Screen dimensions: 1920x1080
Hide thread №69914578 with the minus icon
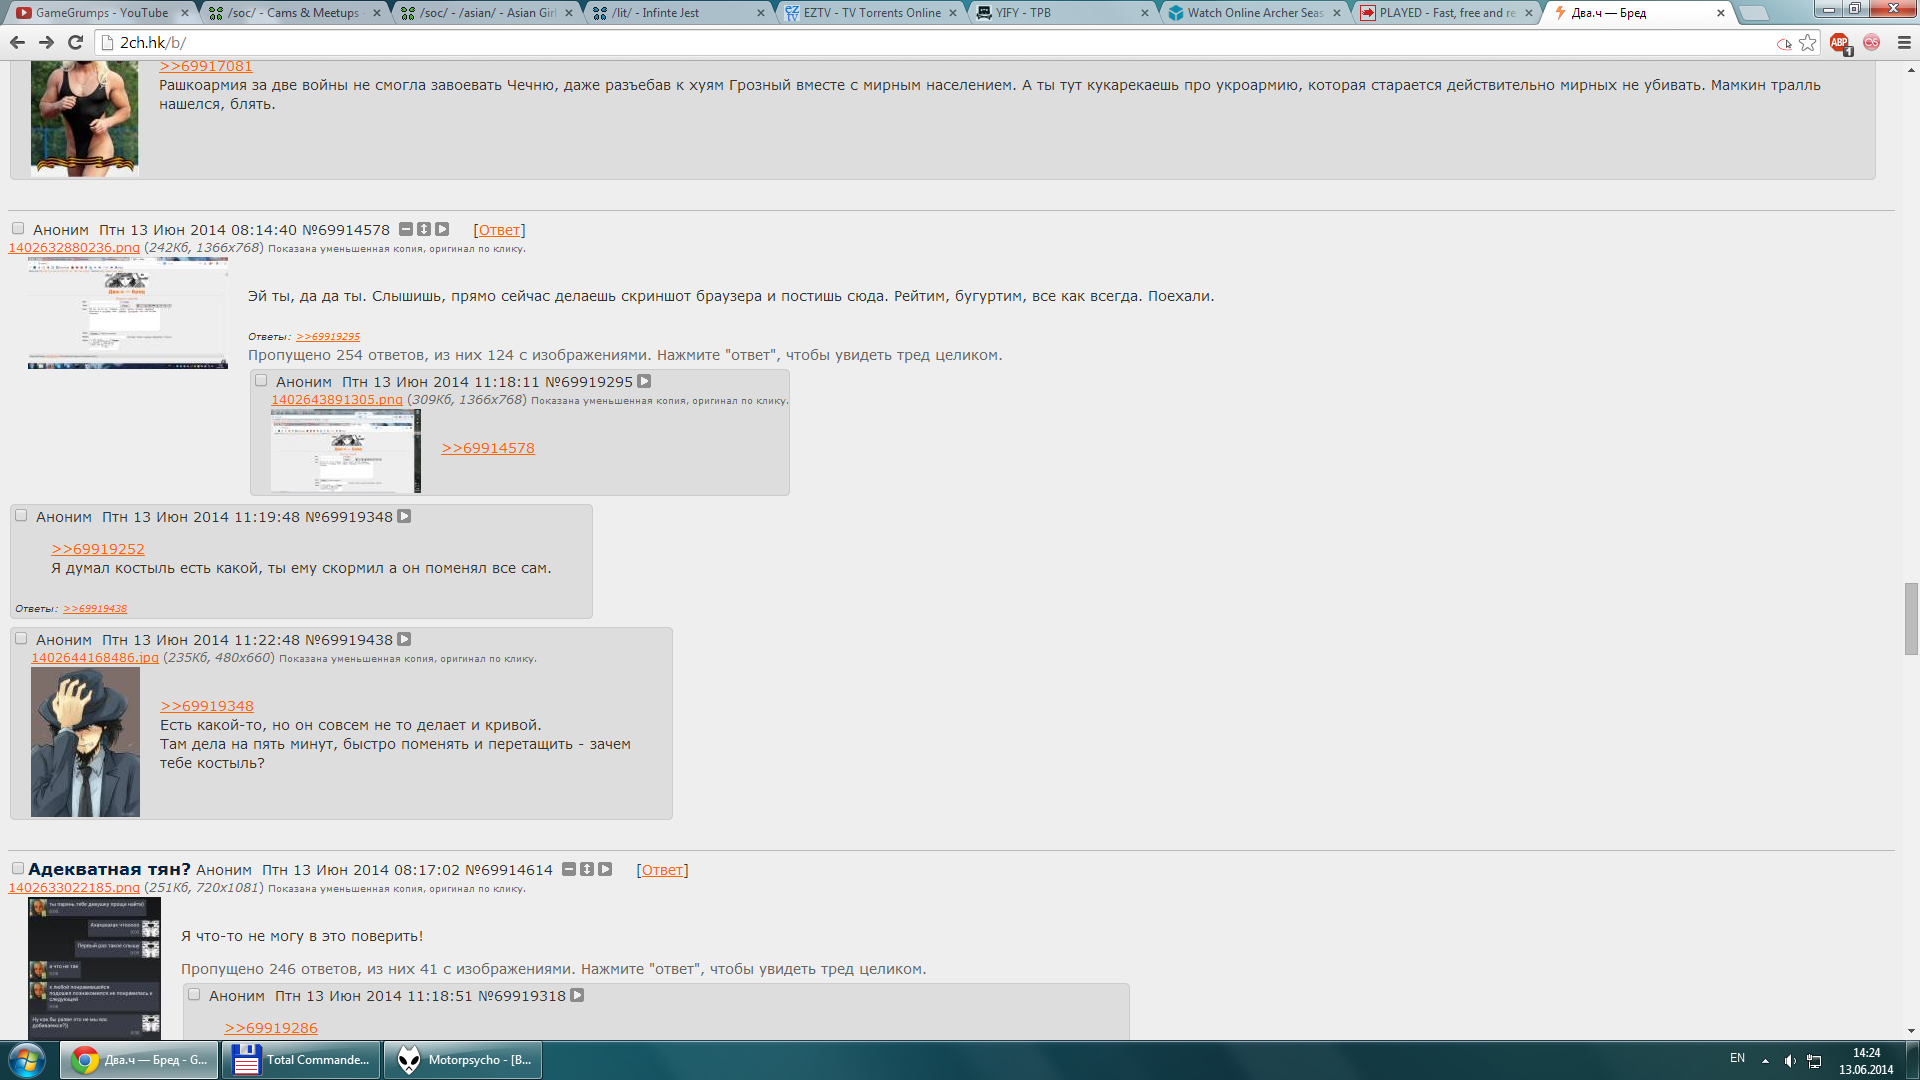coord(406,229)
